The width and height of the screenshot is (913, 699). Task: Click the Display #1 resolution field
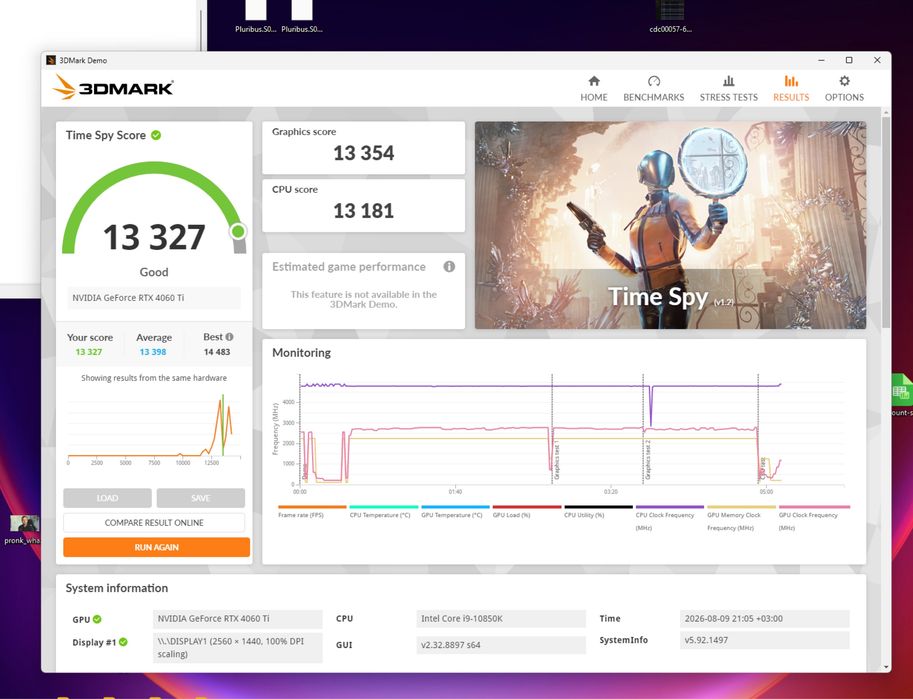238,647
